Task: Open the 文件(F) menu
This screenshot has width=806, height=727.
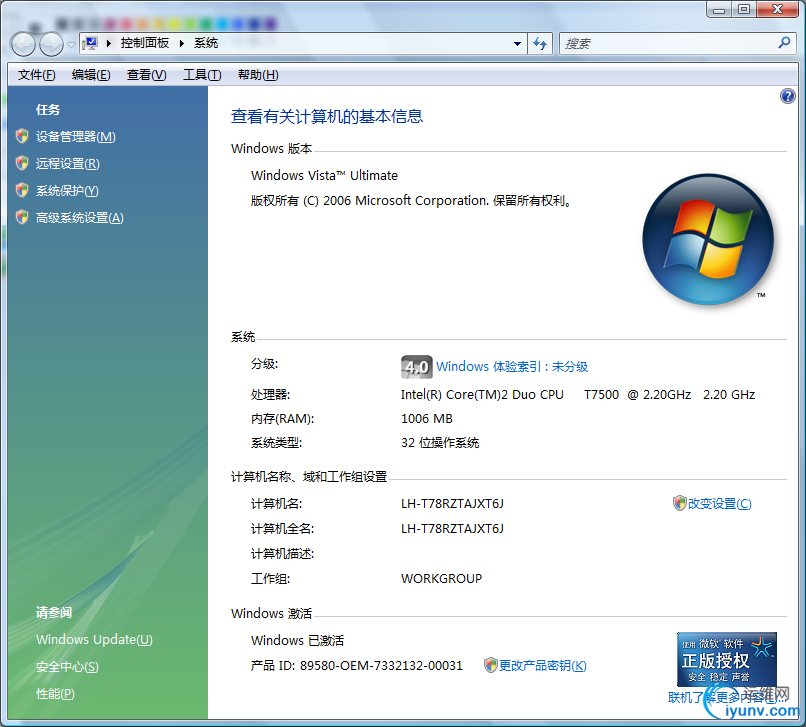Action: click(36, 75)
